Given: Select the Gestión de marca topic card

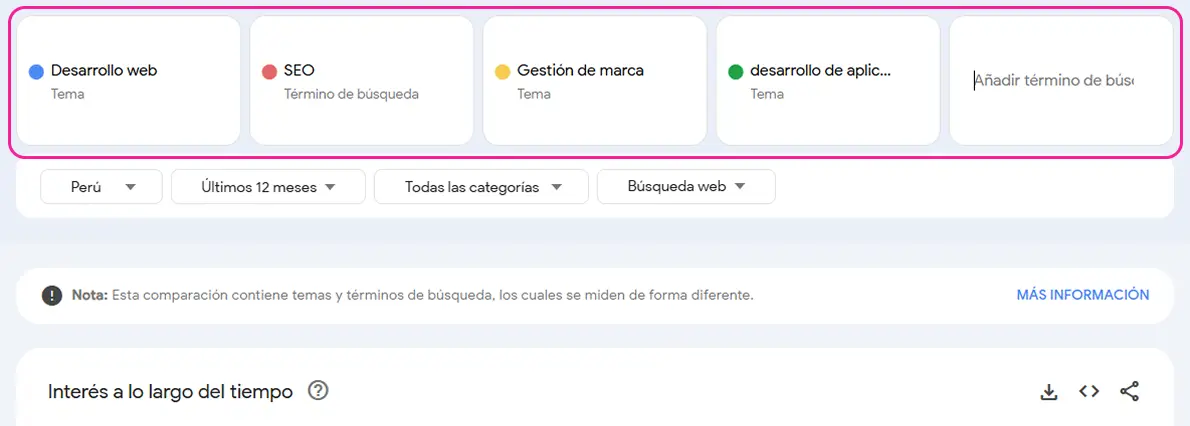Looking at the screenshot, I should 594,80.
